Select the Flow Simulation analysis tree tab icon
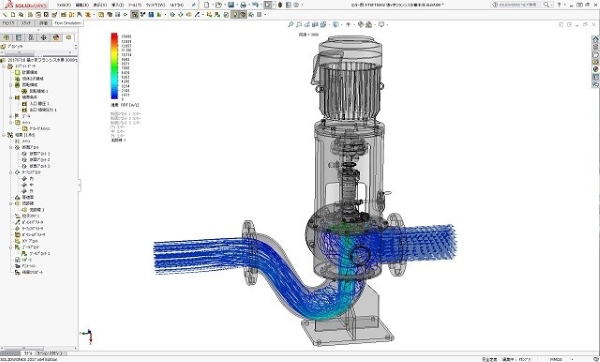Screen dimensions: 600x362 click(x=68, y=38)
